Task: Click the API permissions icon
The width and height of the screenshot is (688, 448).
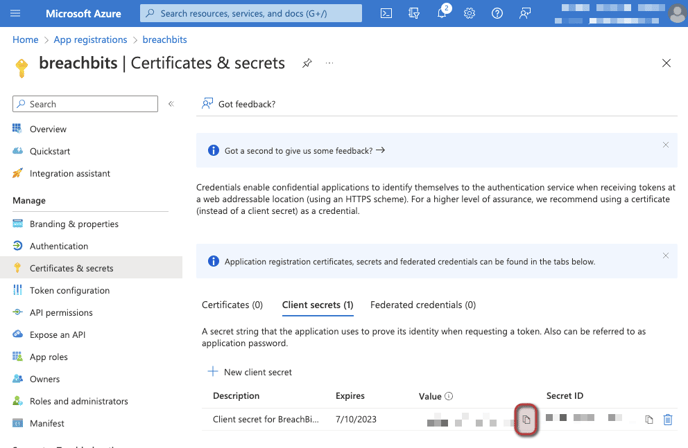Action: (x=17, y=312)
